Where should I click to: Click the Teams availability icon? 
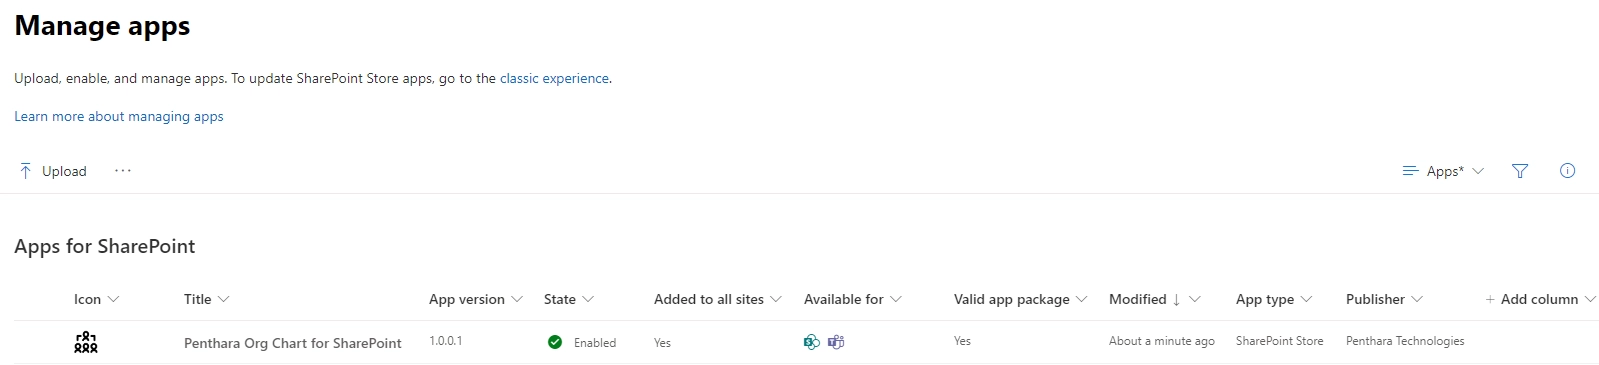point(836,342)
